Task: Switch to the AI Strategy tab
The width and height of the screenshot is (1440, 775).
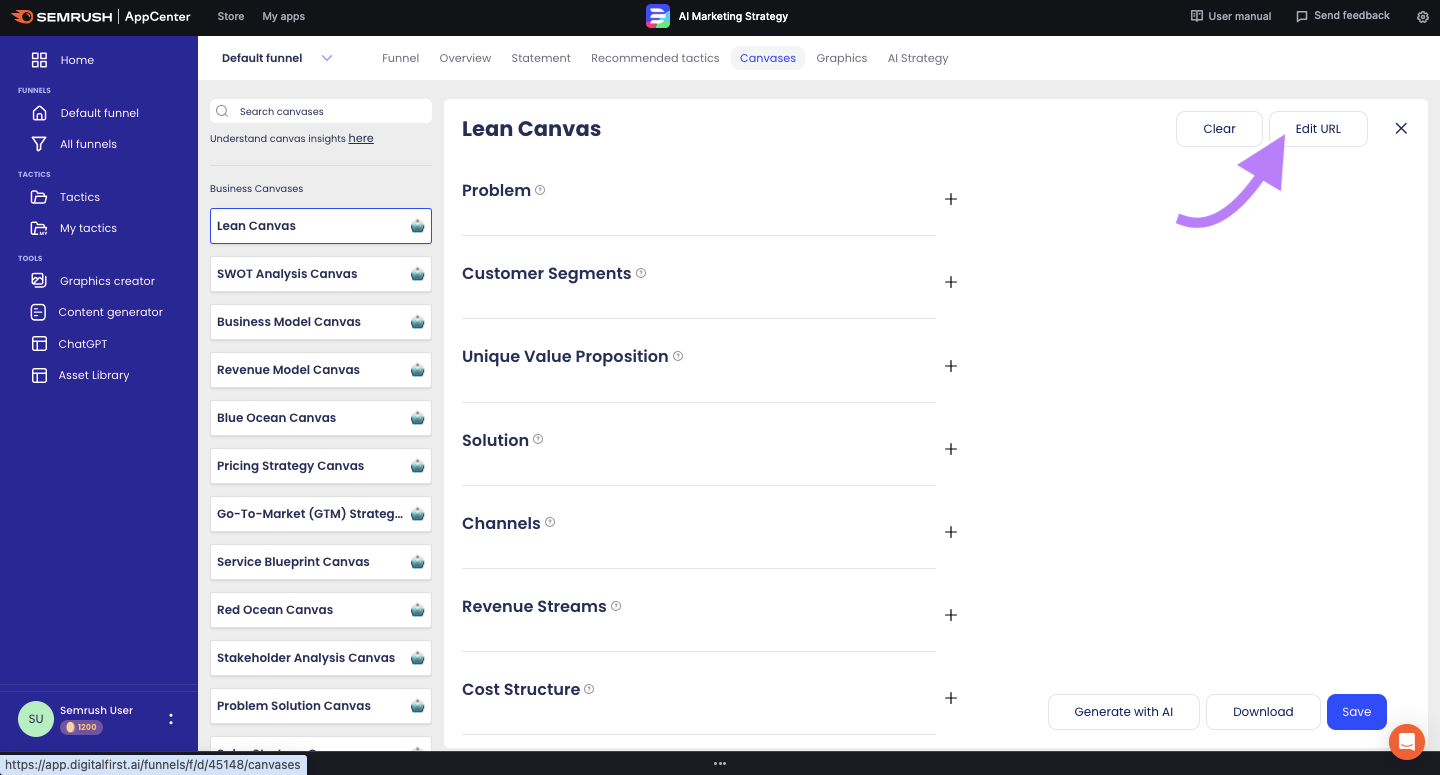Action: point(917,58)
